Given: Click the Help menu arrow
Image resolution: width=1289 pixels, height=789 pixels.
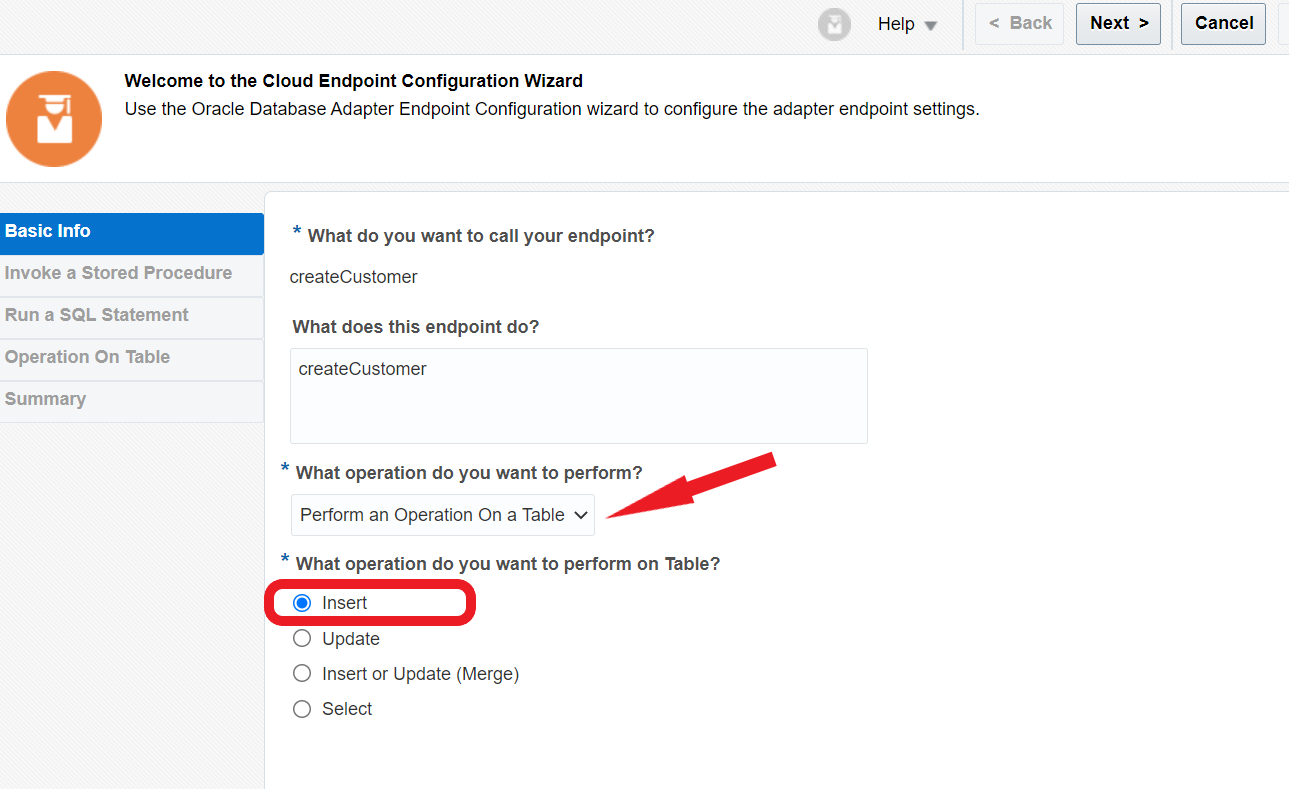Looking at the screenshot, I should (931, 25).
